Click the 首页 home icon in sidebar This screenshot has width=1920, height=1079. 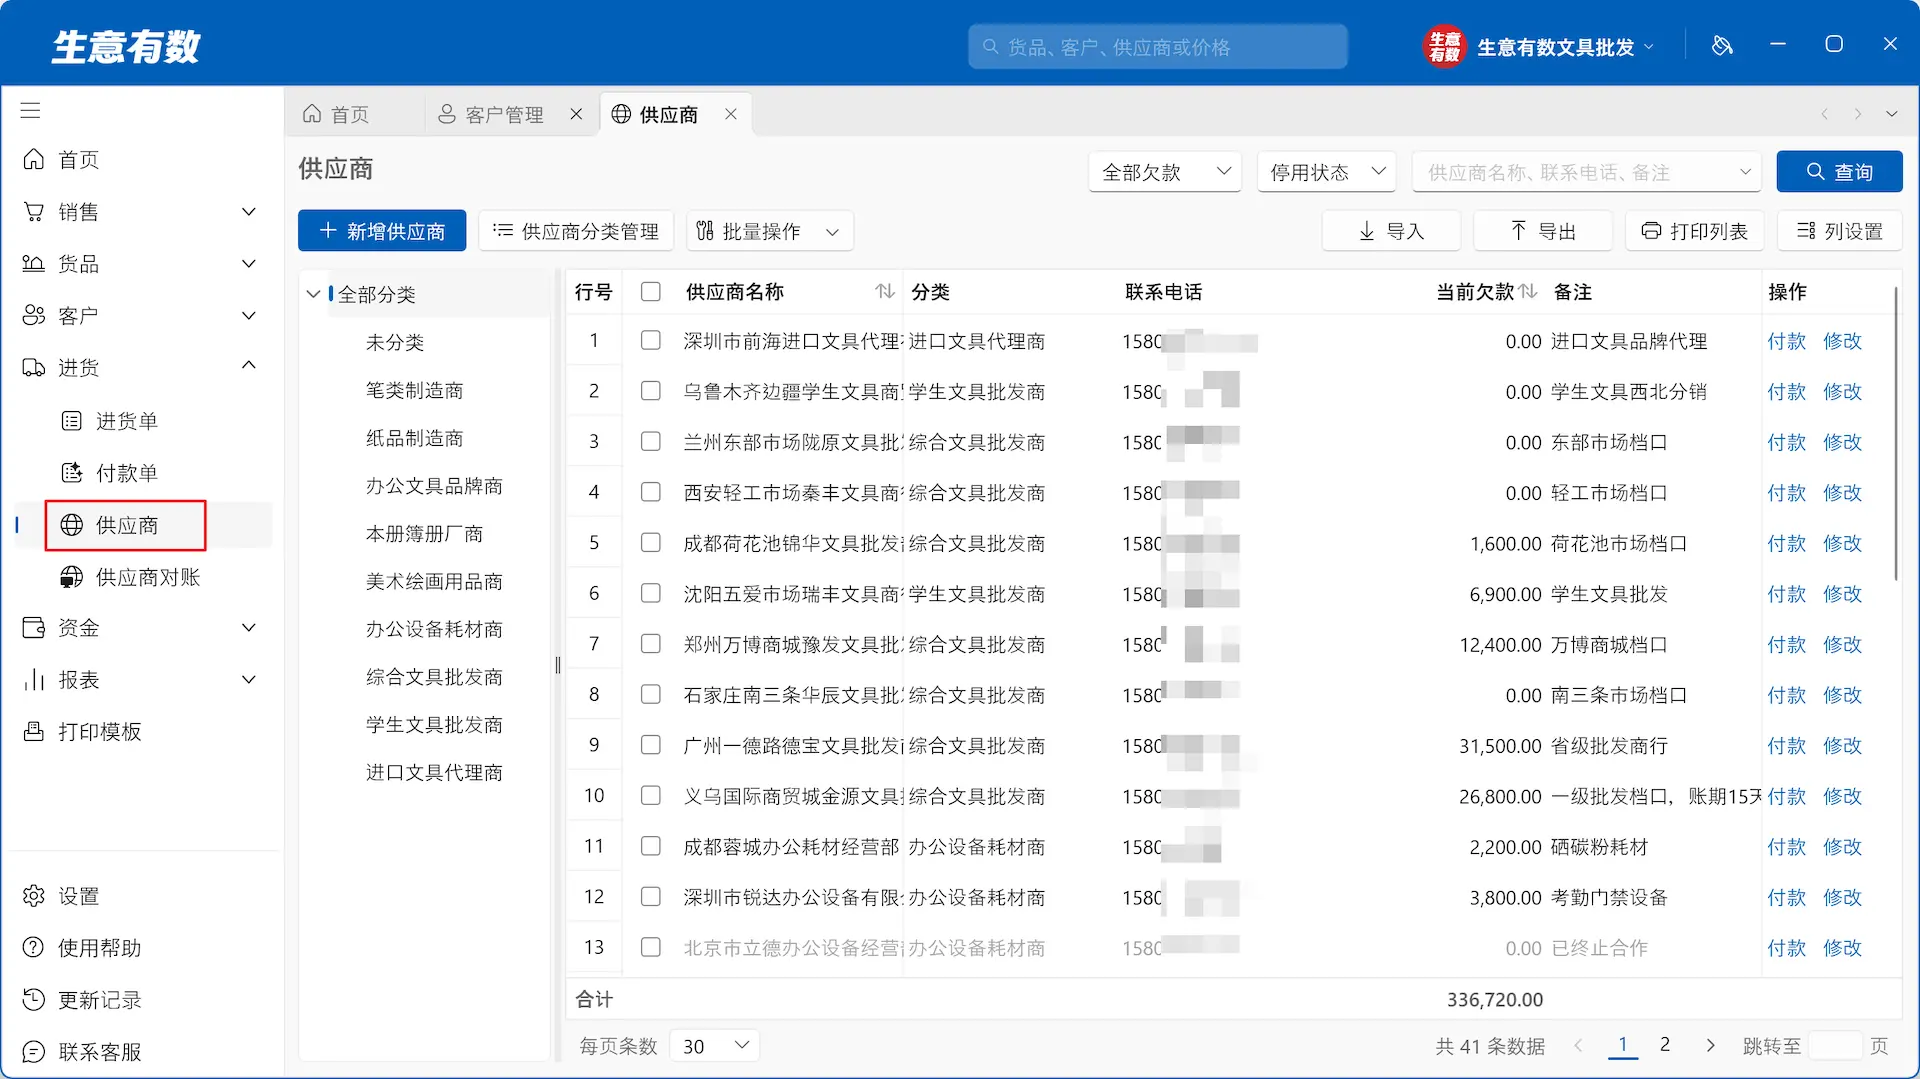pyautogui.click(x=34, y=160)
